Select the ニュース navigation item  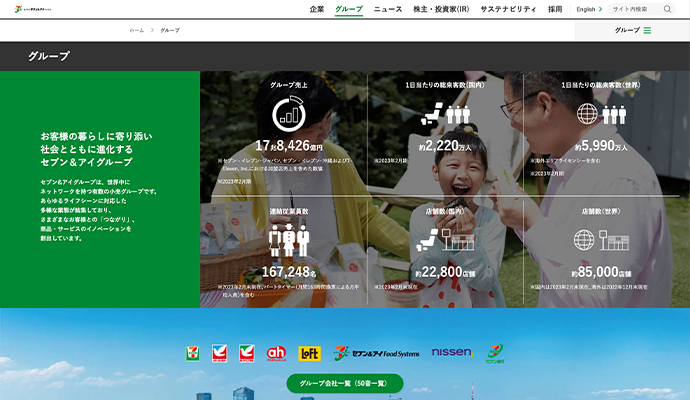tap(388, 9)
